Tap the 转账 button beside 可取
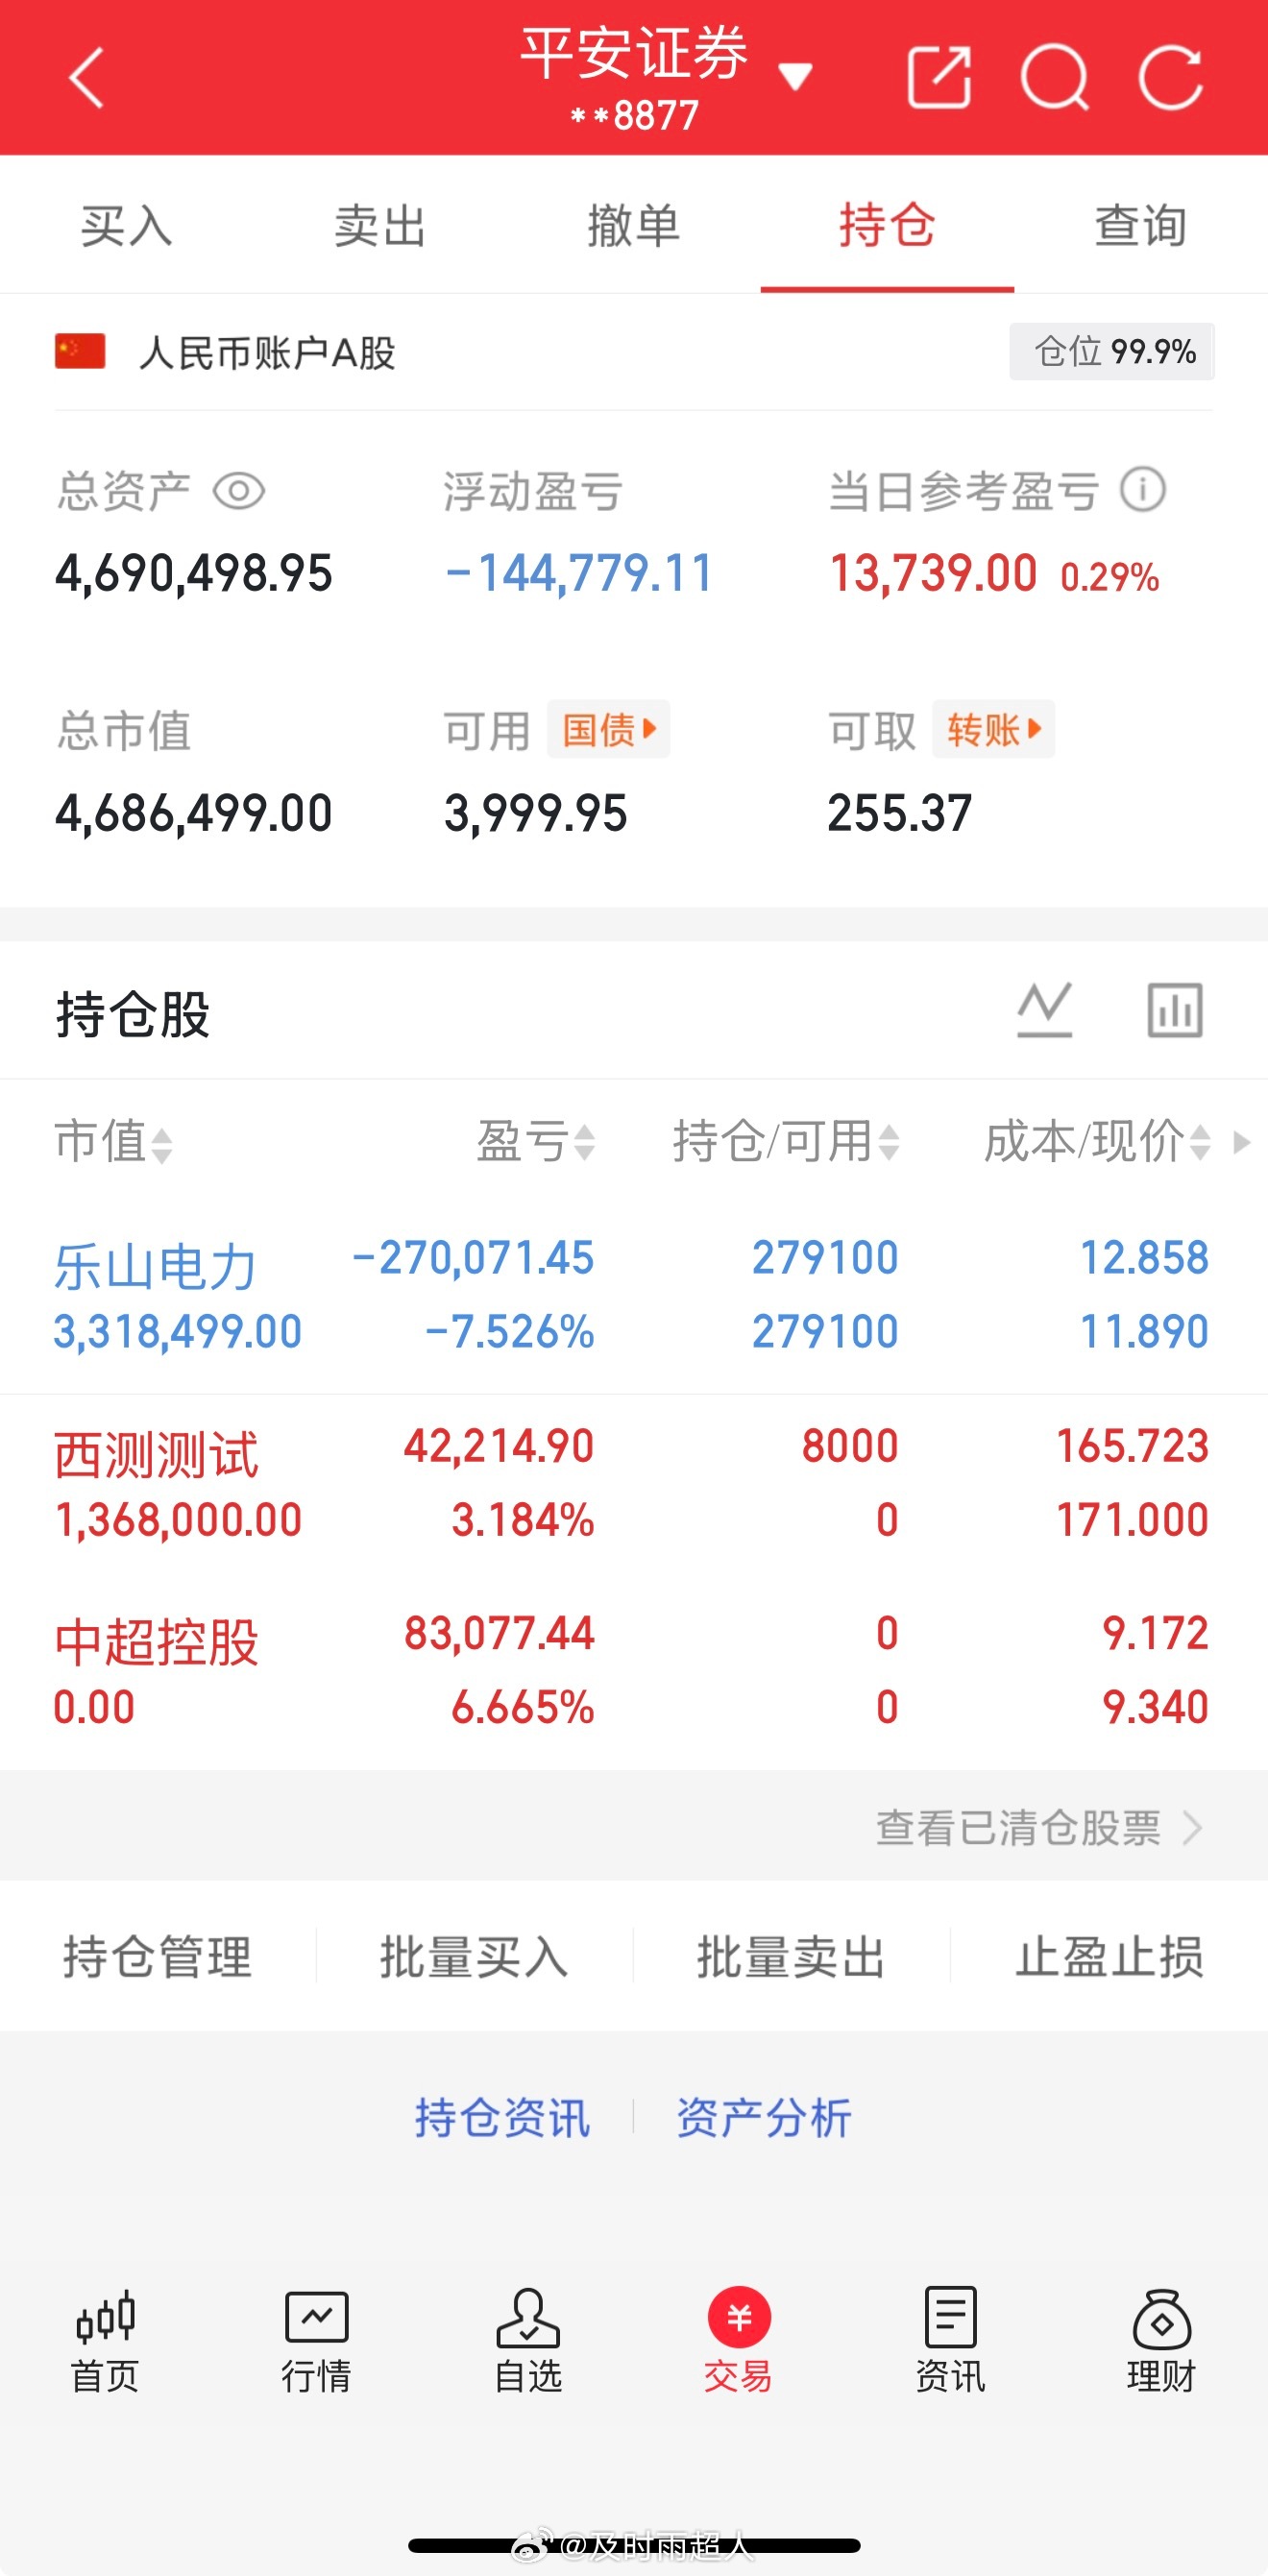This screenshot has width=1268, height=2576. [993, 730]
